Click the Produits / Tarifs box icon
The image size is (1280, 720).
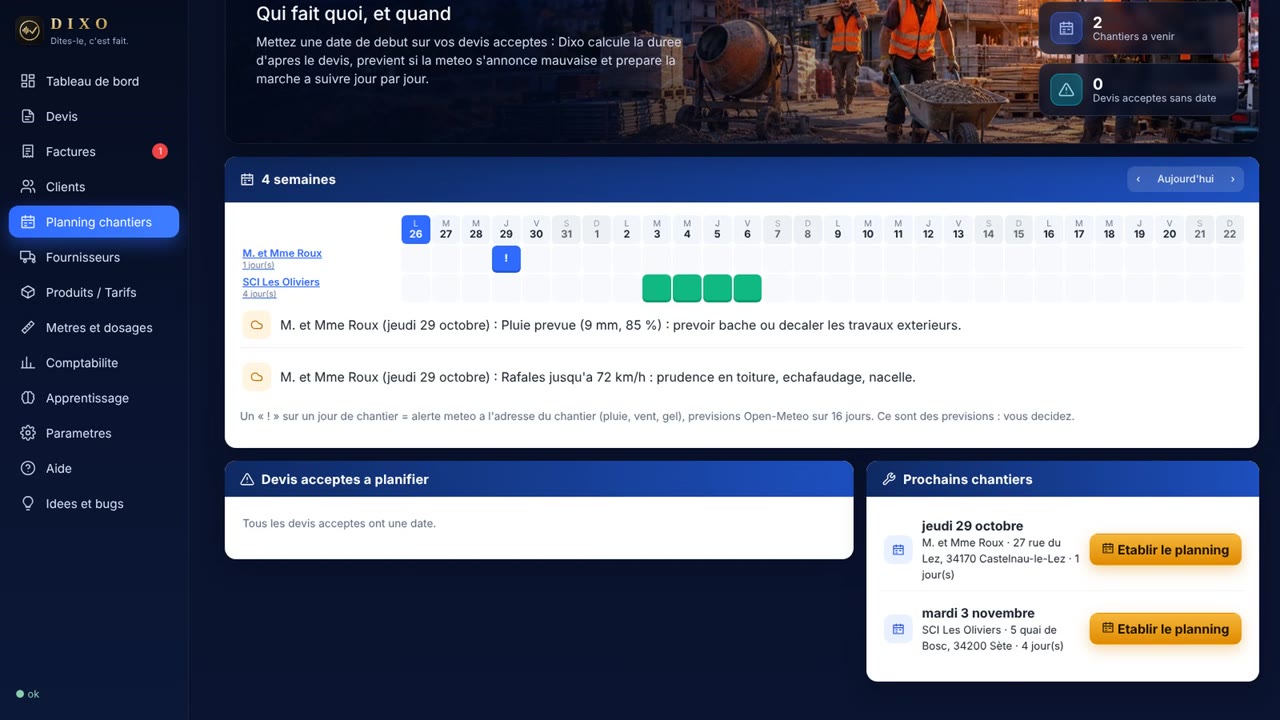click(28, 292)
